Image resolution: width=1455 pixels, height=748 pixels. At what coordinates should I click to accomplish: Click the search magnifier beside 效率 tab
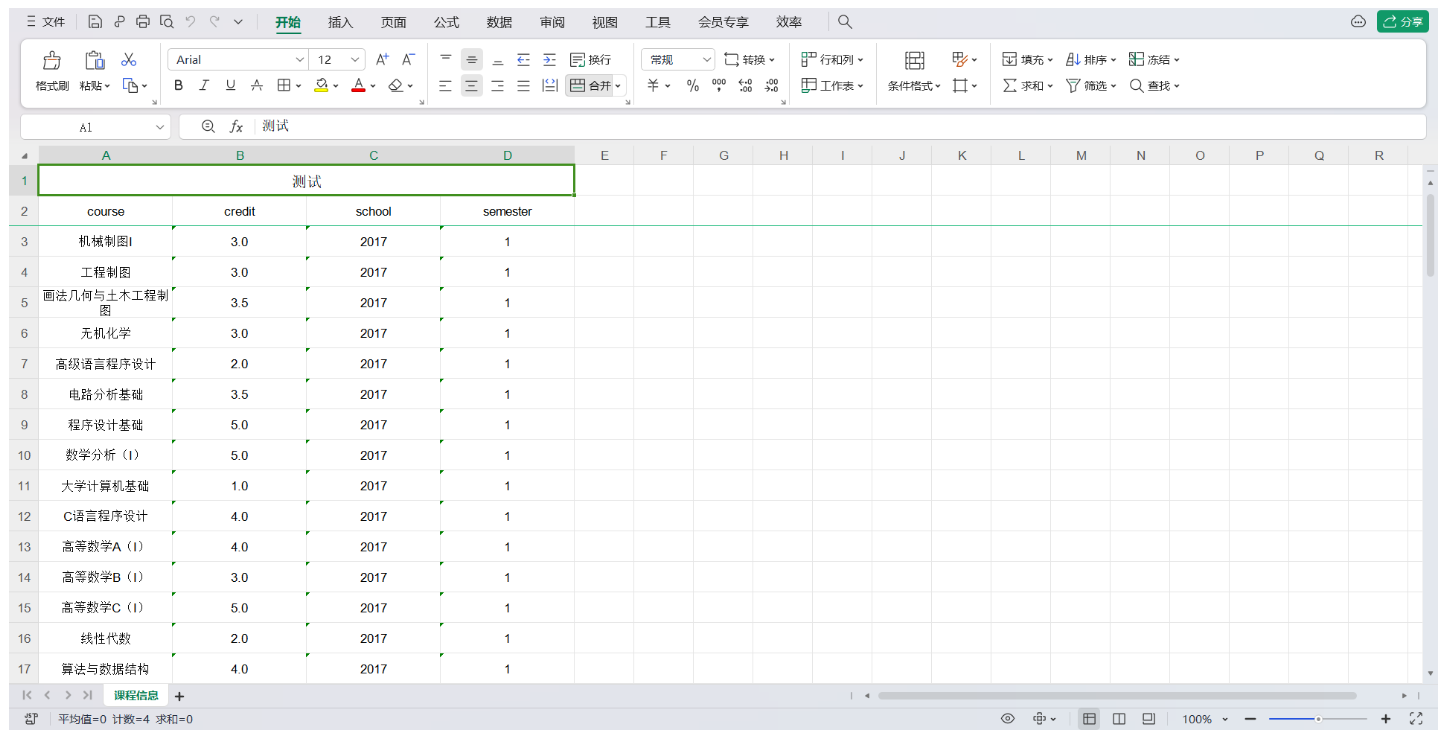click(845, 22)
